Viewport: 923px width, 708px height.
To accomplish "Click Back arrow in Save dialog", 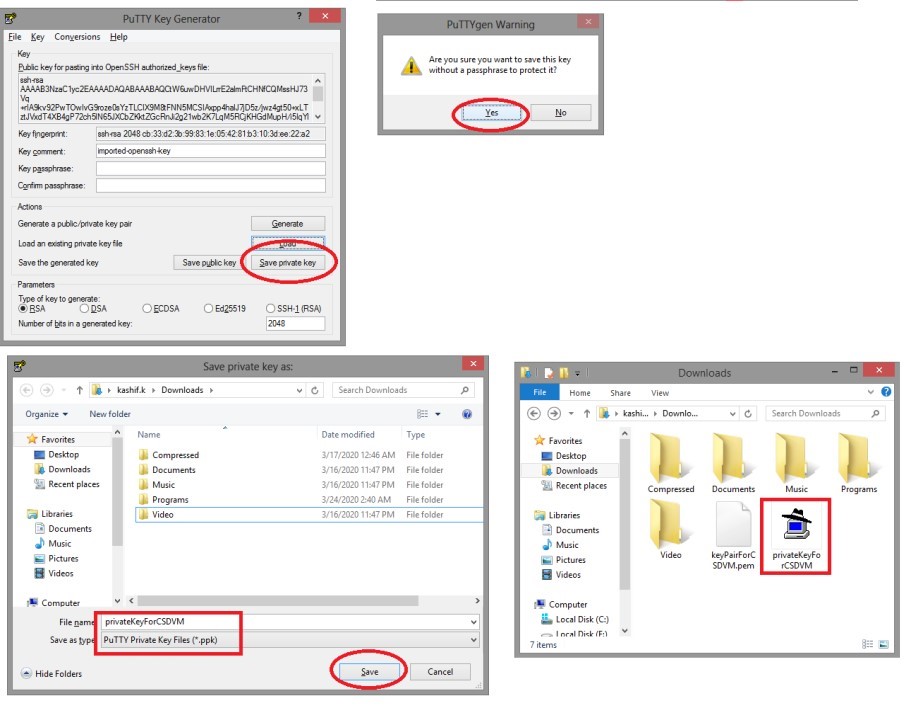I will tap(26, 390).
